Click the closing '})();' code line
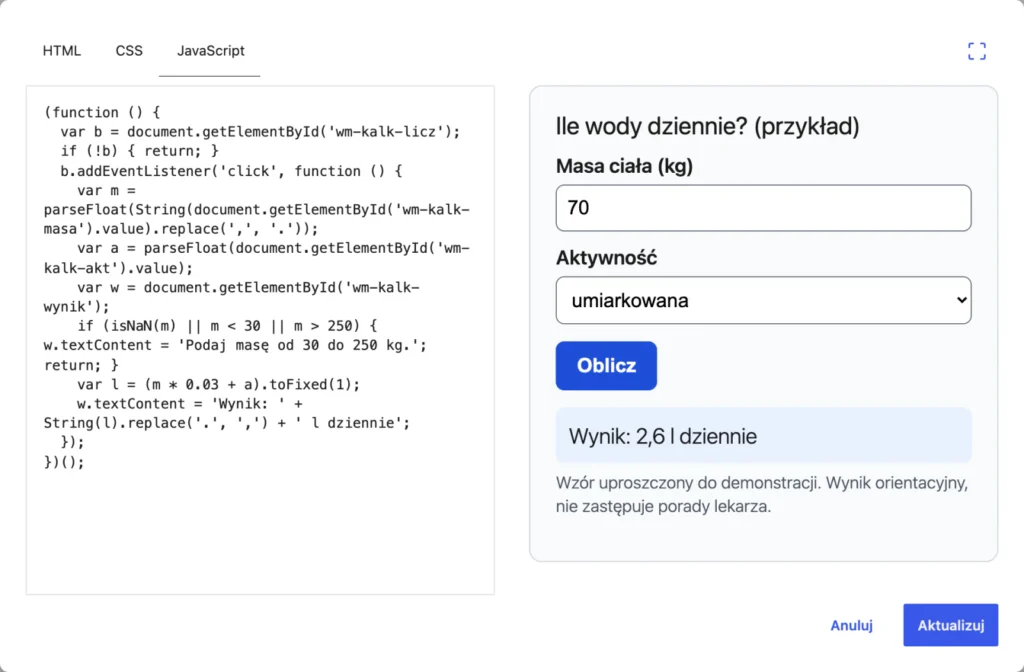Image resolution: width=1024 pixels, height=672 pixels. 64,462
